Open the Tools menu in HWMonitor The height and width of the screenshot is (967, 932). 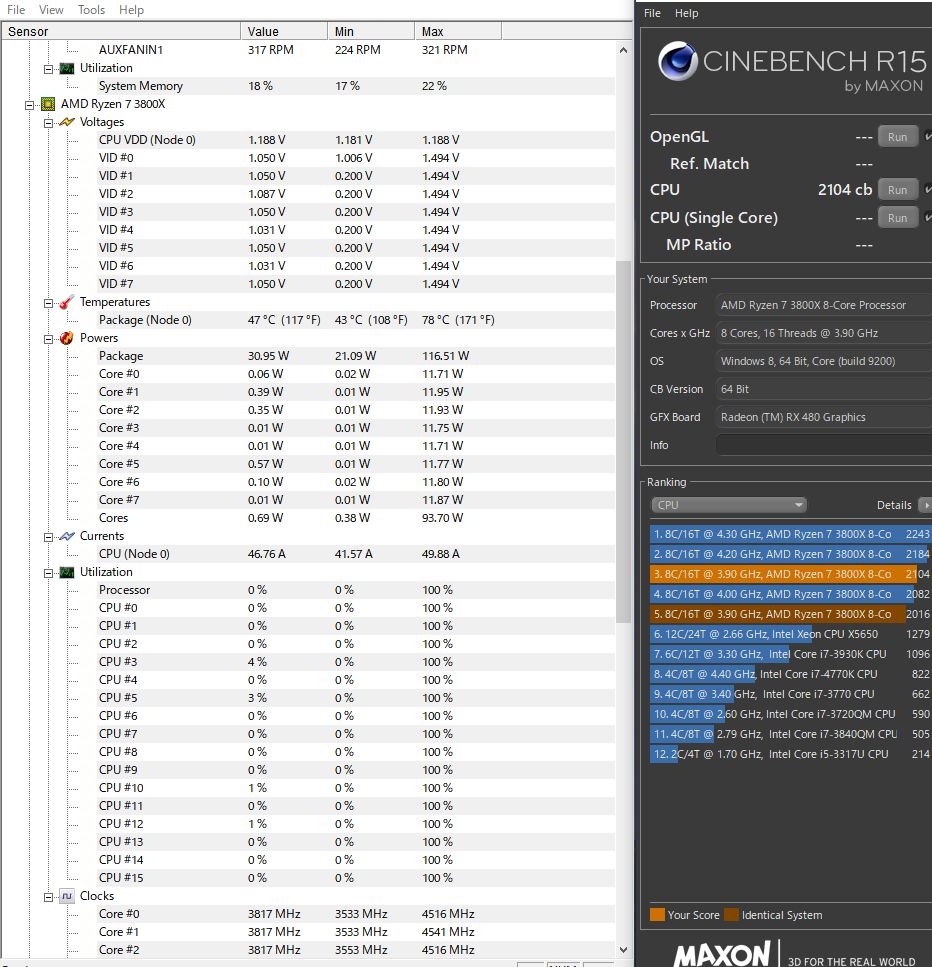(91, 10)
